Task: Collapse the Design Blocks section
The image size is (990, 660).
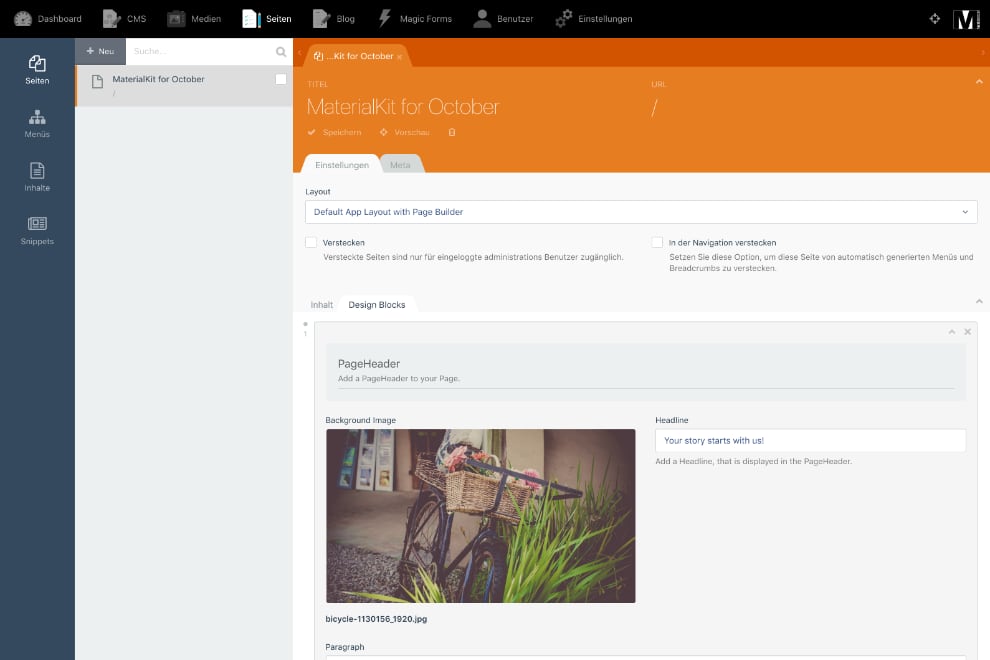Action: point(979,301)
